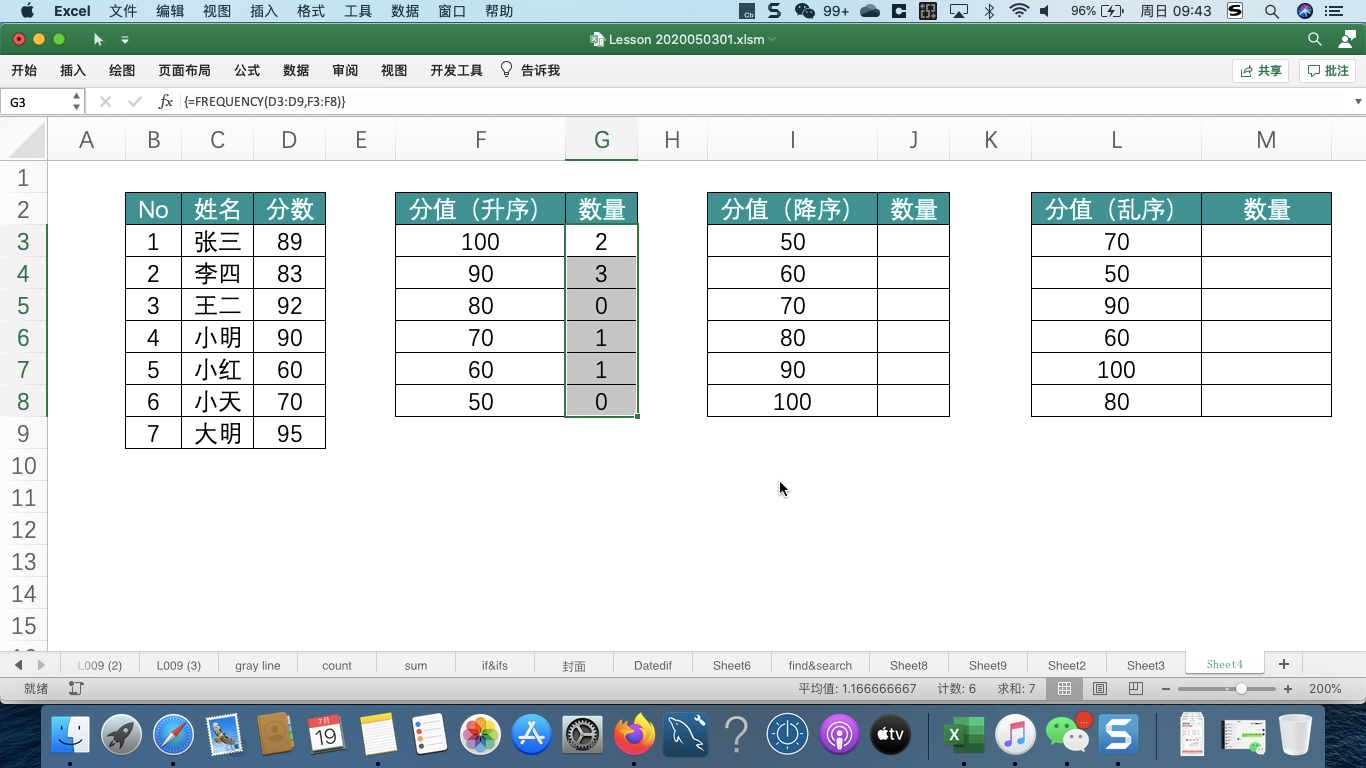Open Spotlight search in macOS menu bar
Viewport: 1366px width, 768px height.
[x=1272, y=11]
